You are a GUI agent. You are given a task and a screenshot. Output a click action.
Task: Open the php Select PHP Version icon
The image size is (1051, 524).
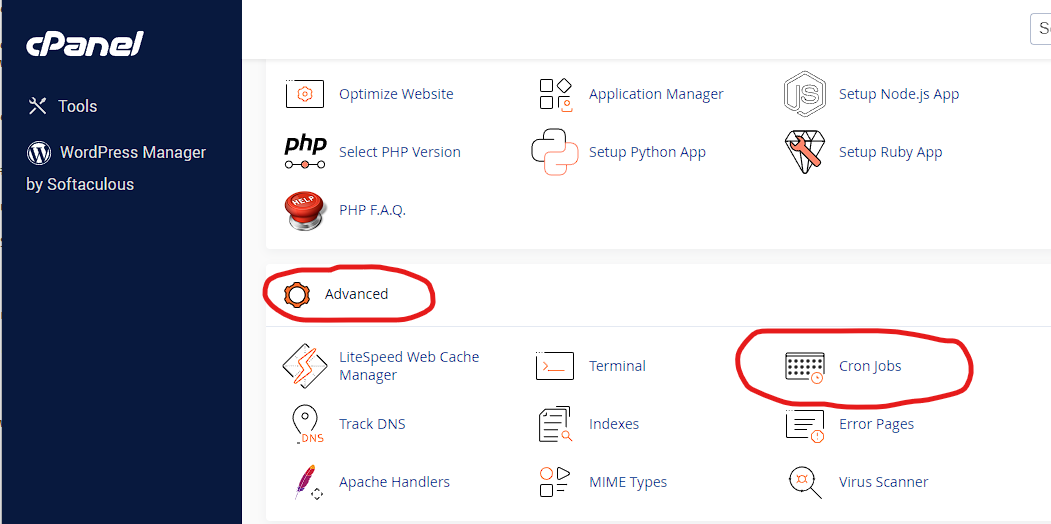(x=305, y=152)
